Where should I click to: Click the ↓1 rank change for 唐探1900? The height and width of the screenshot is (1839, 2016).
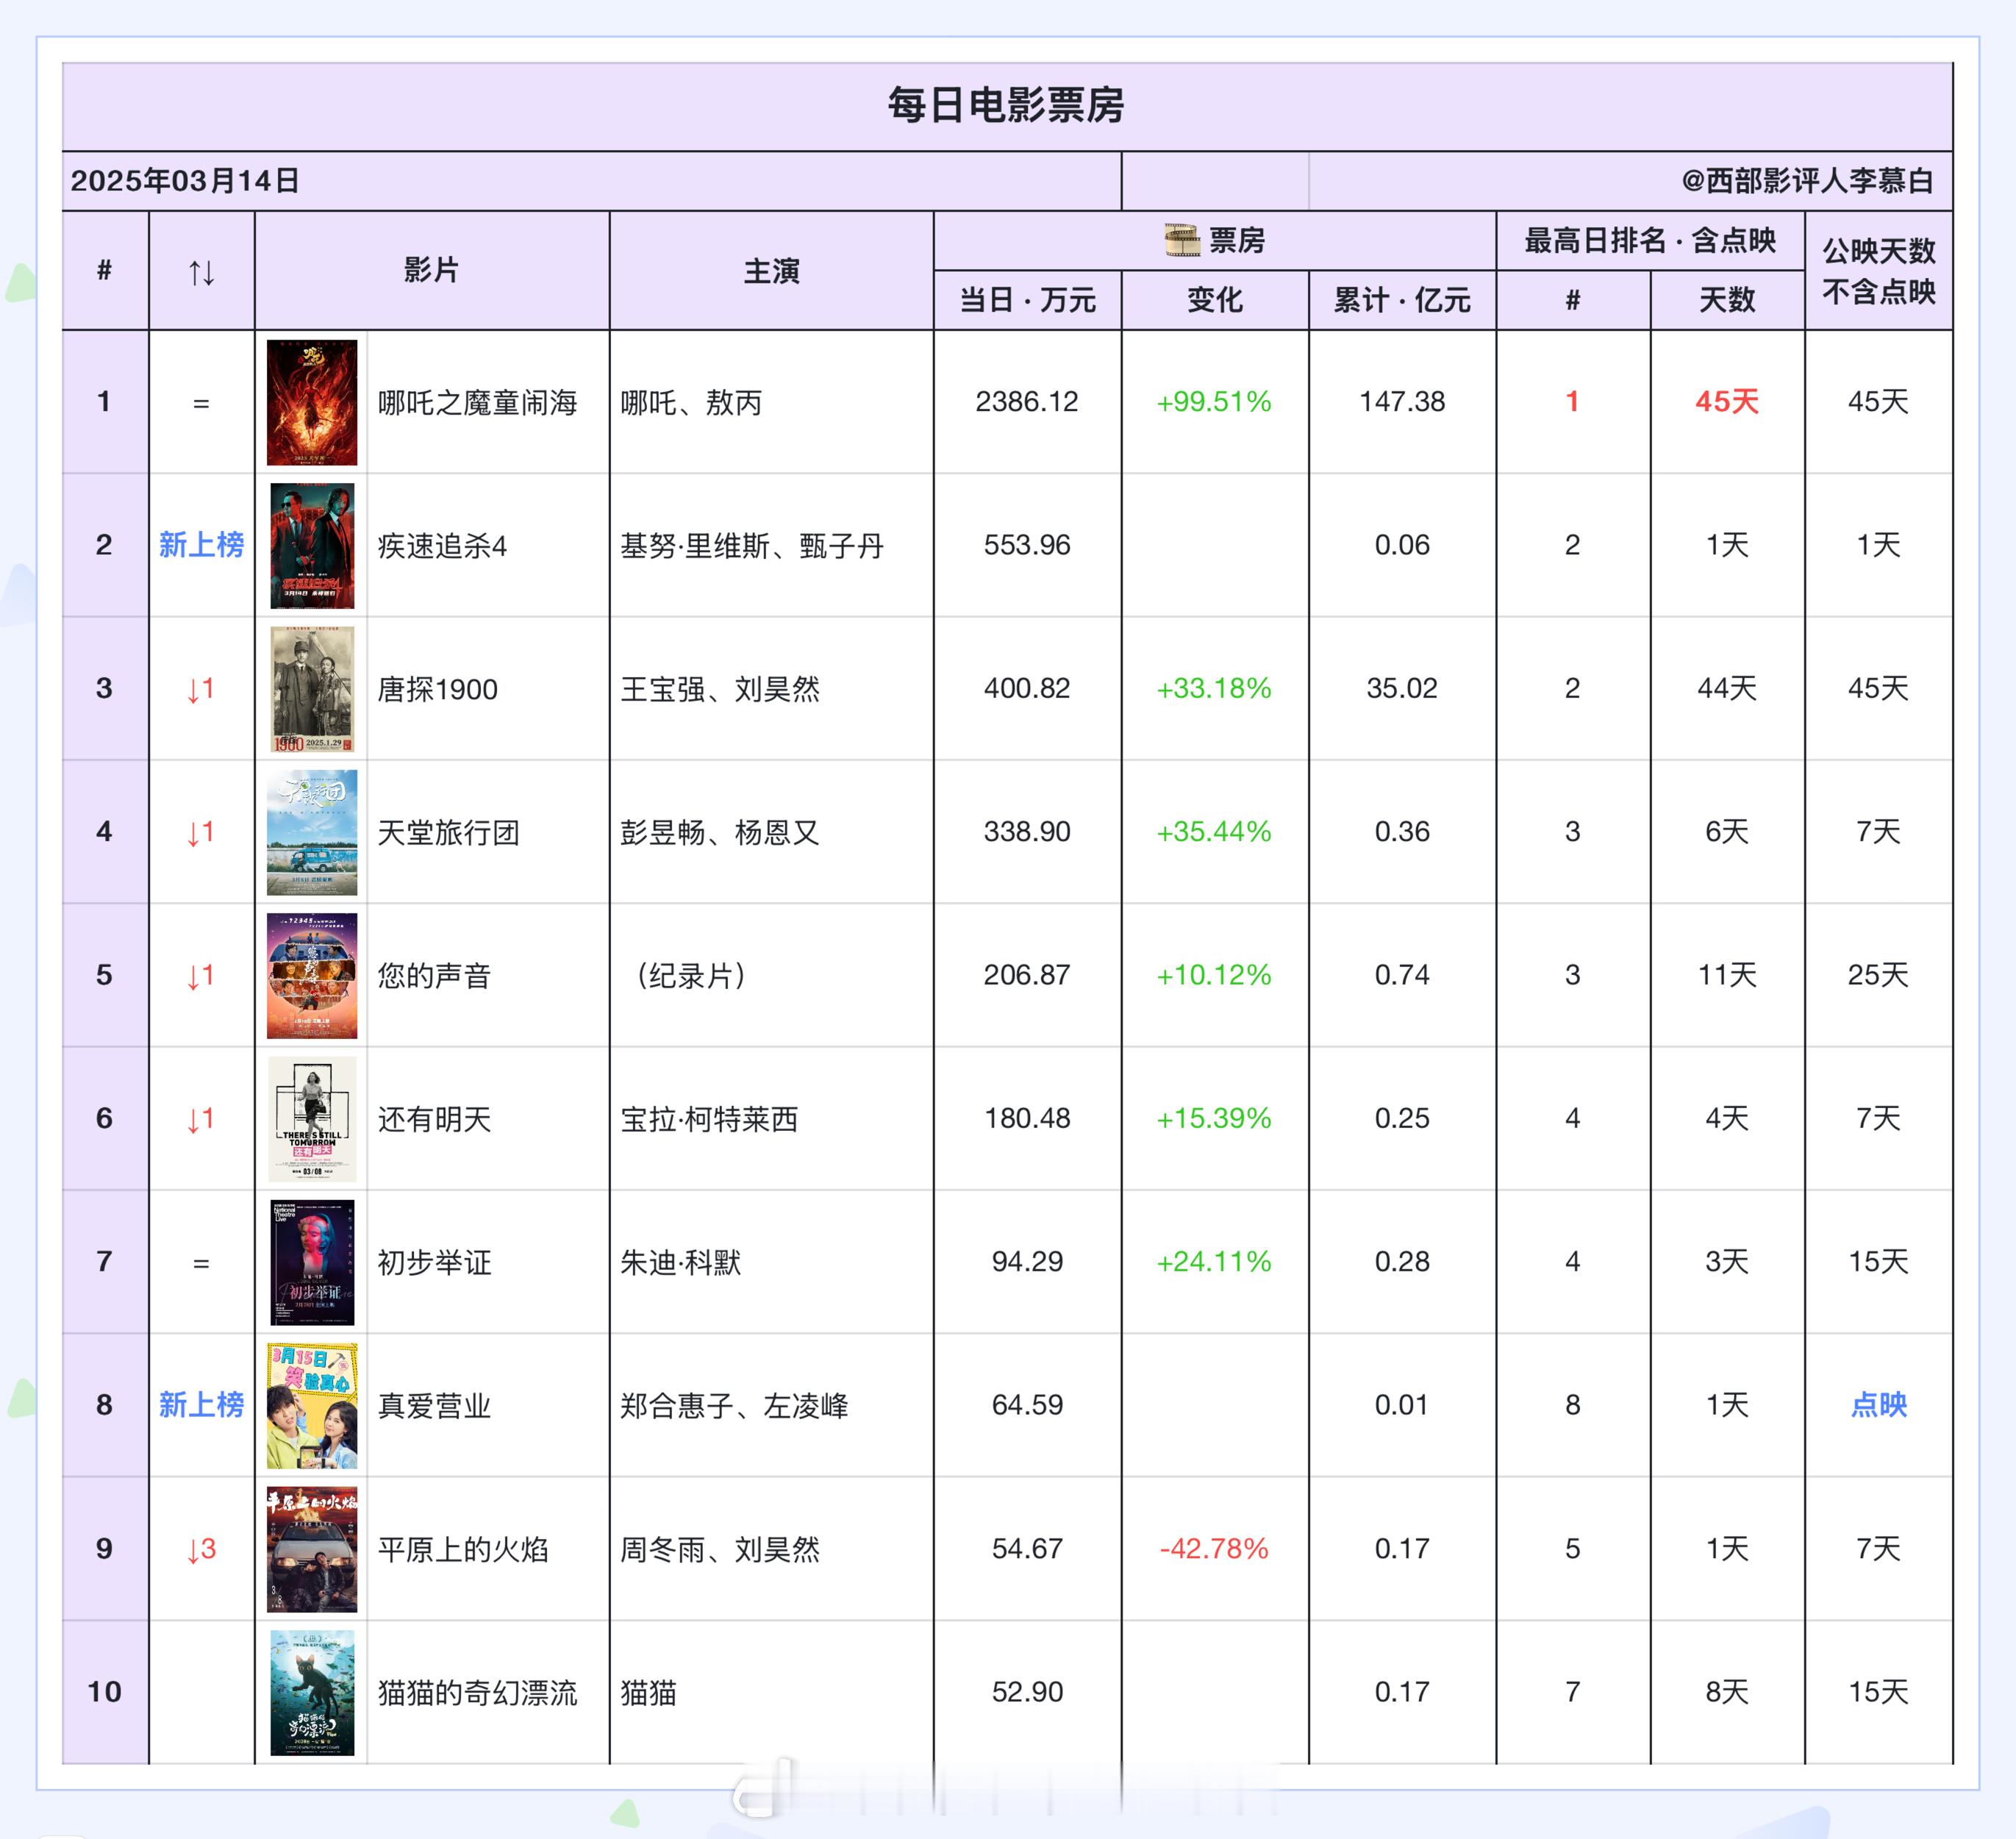pyautogui.click(x=201, y=689)
